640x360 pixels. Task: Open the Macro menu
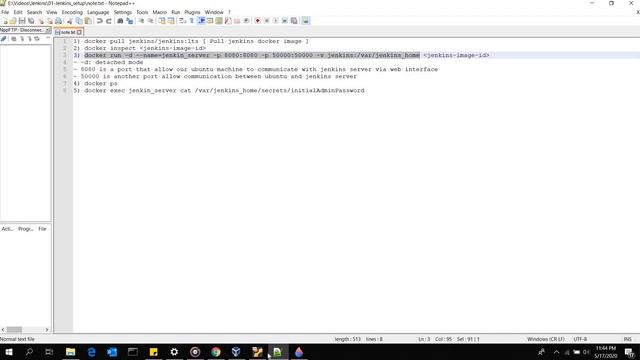coord(160,12)
